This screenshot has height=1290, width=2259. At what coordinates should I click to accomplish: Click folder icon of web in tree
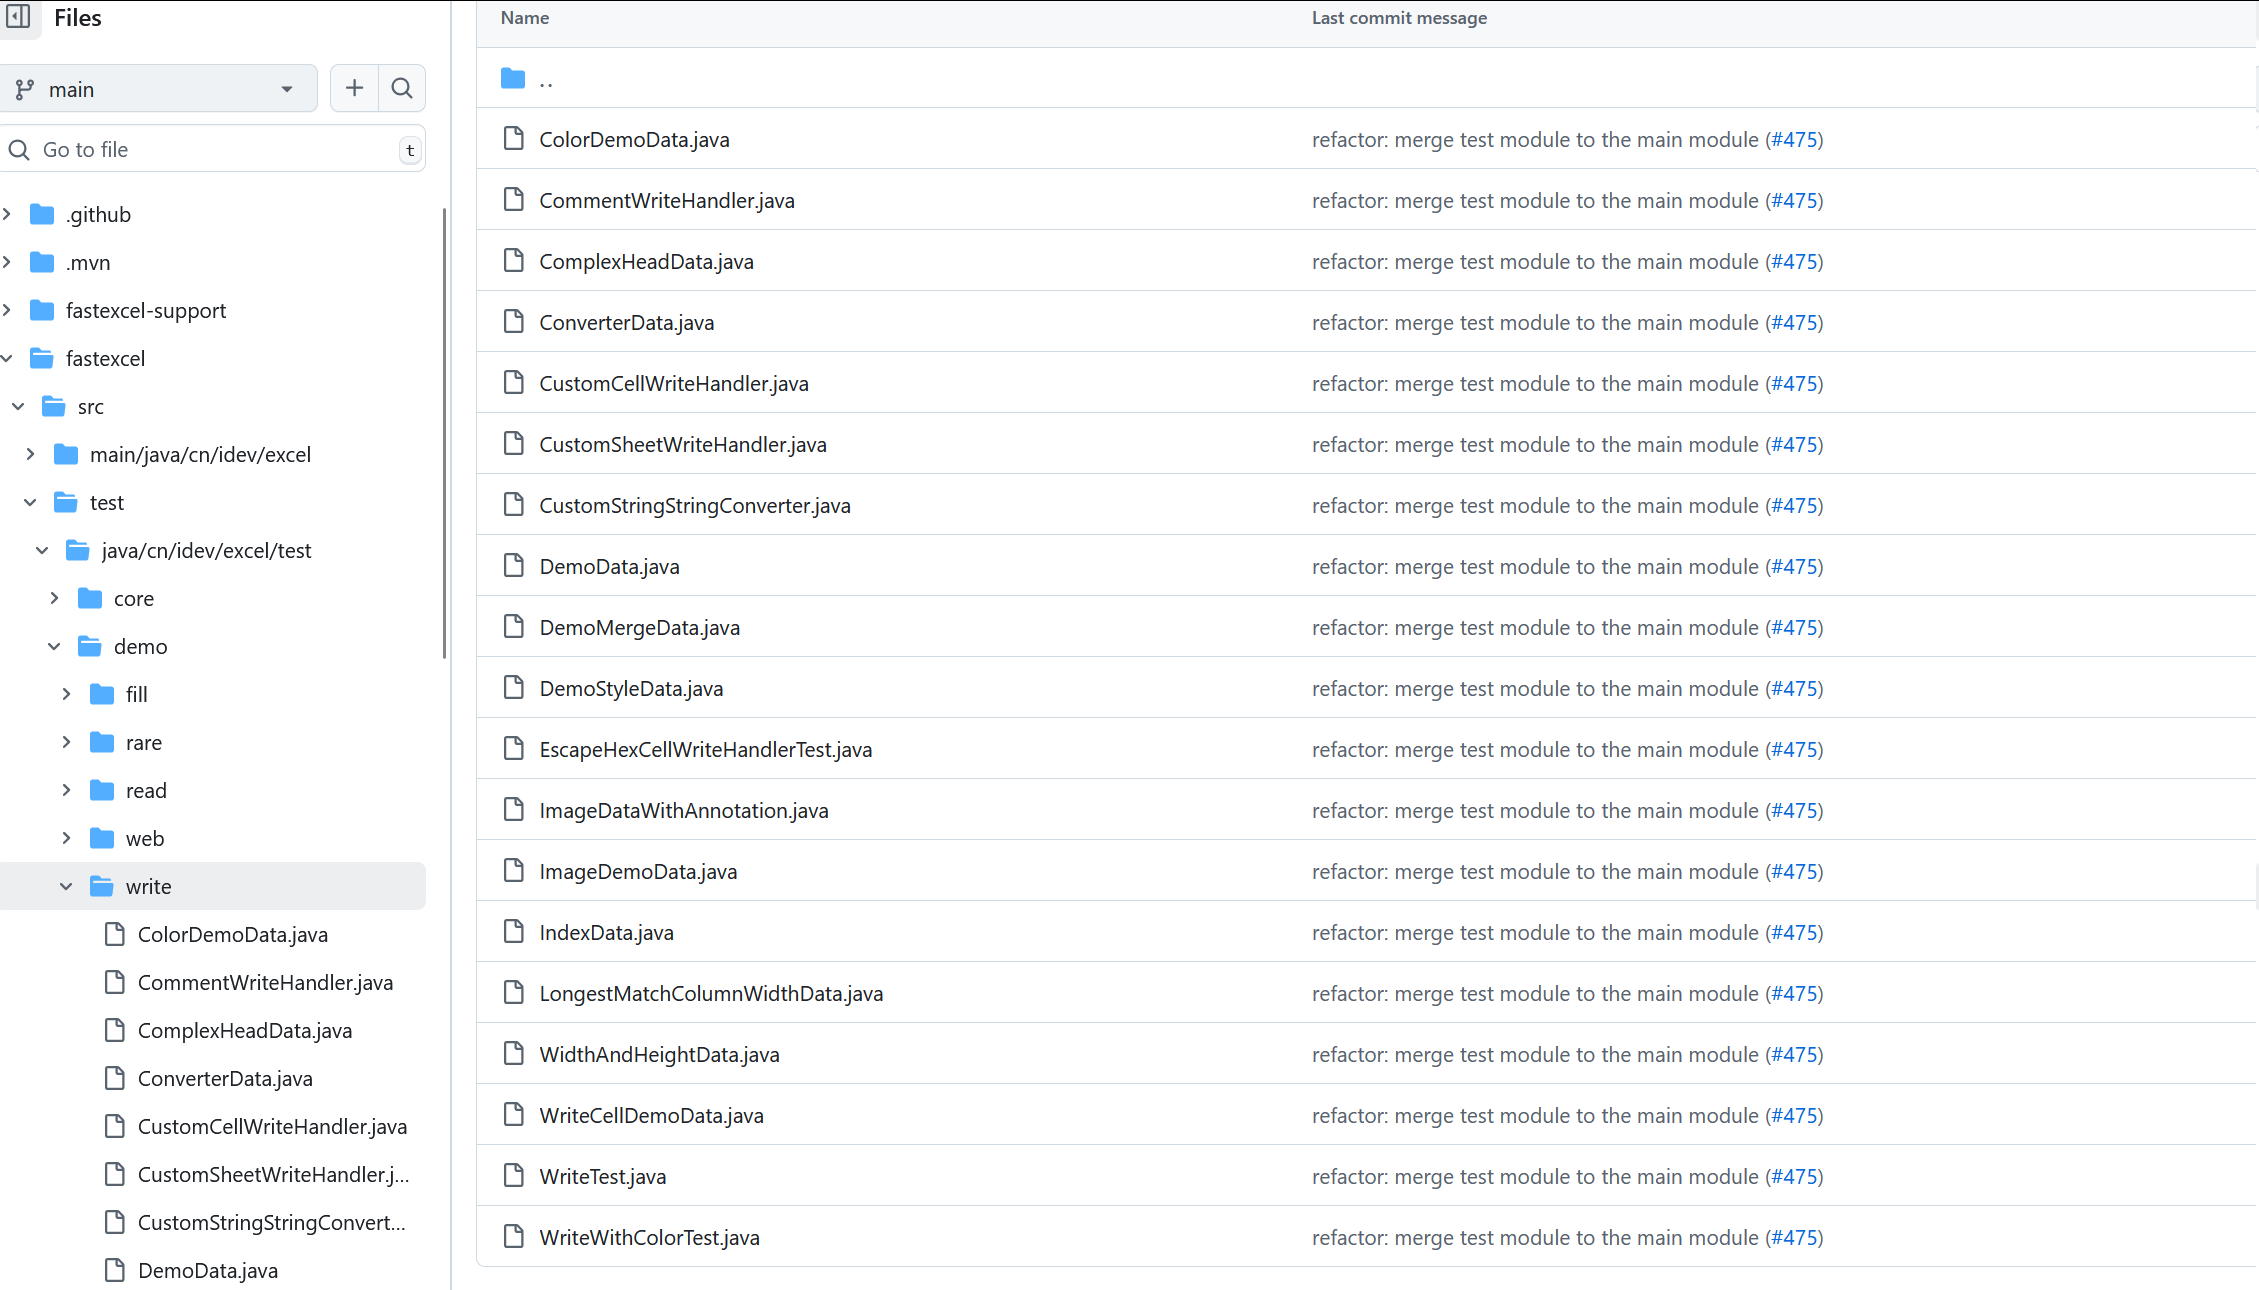point(102,838)
